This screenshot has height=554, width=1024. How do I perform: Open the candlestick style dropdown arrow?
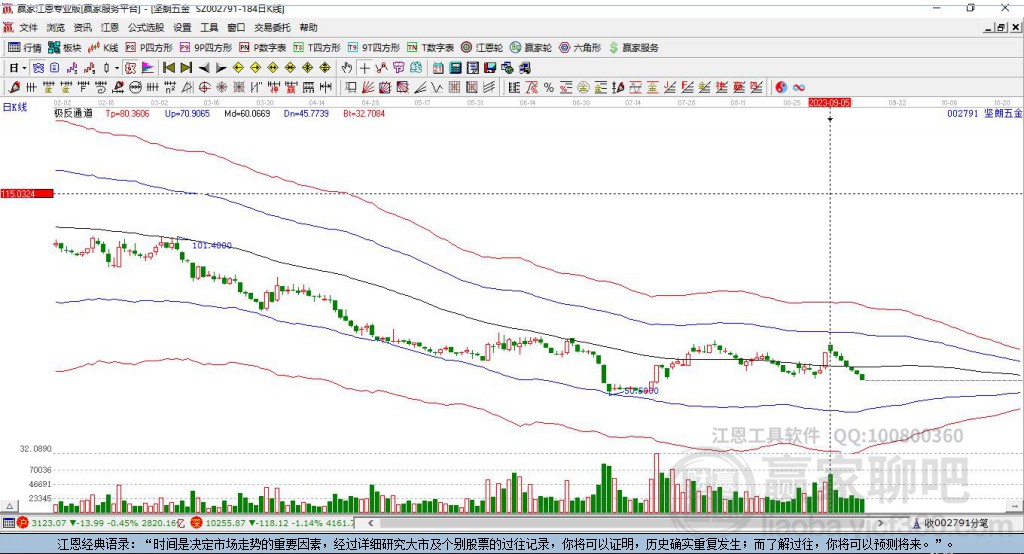coord(117,67)
